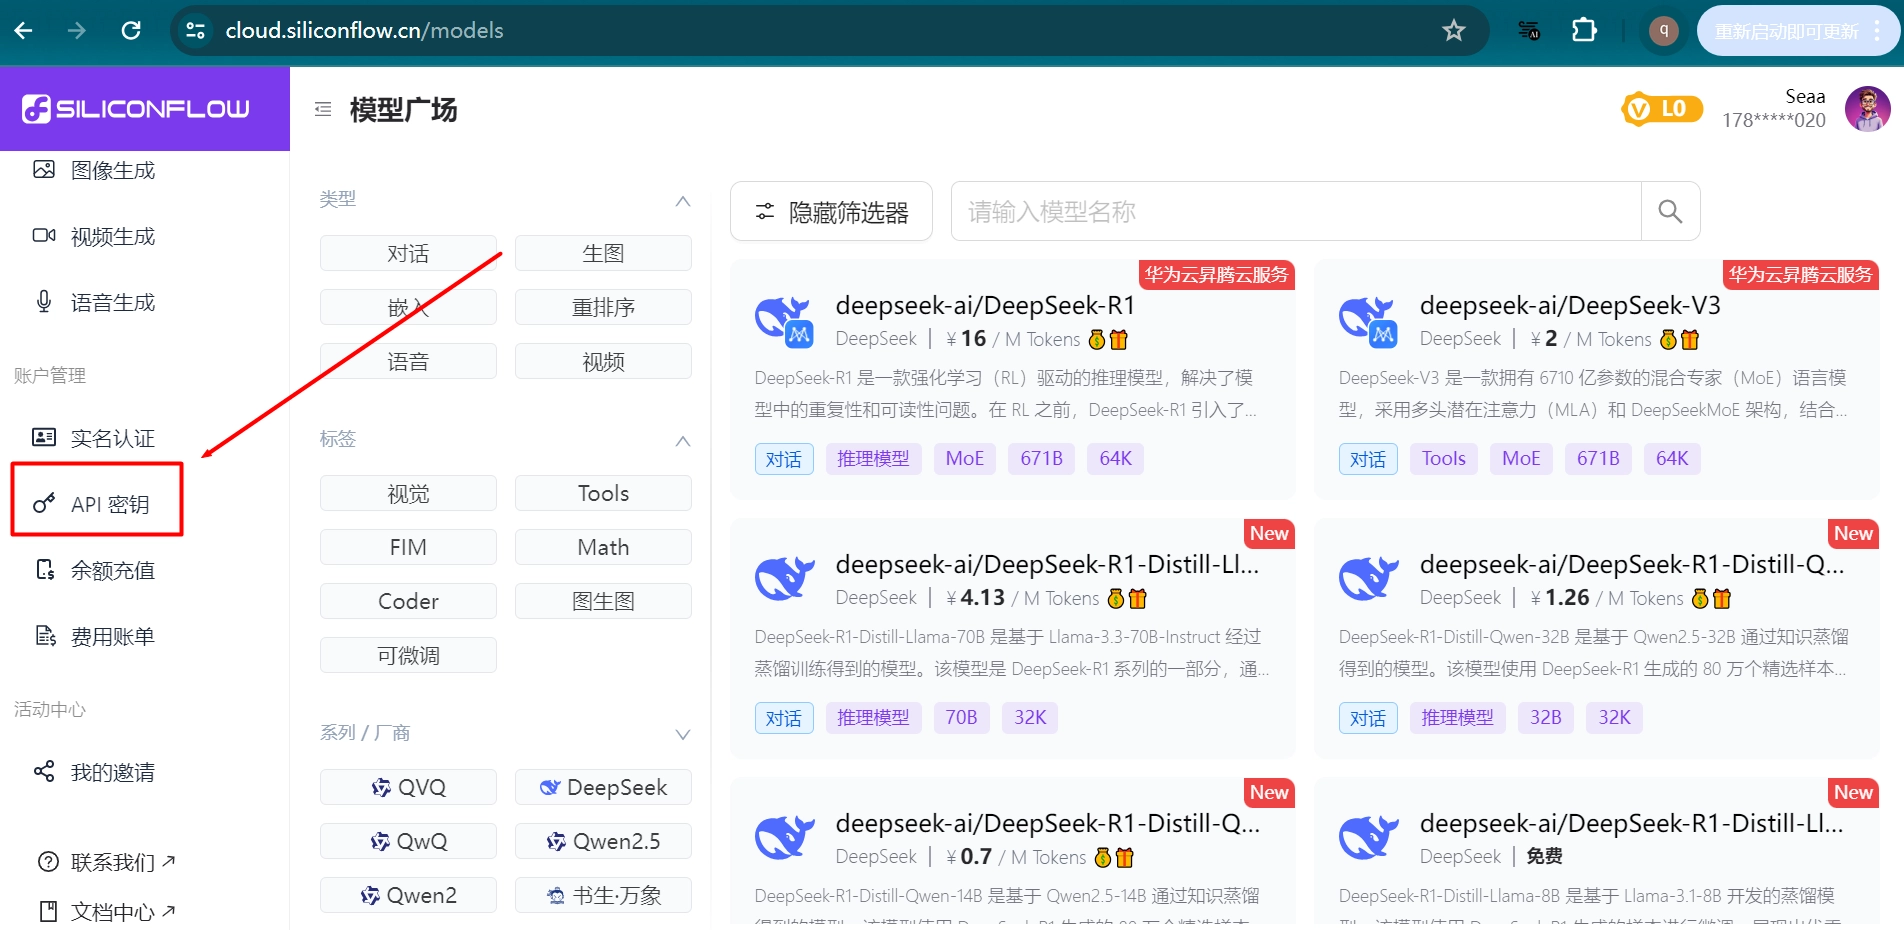Click the 671B tag on DeepSeek-V3
The height and width of the screenshot is (930, 1904).
(x=1598, y=458)
